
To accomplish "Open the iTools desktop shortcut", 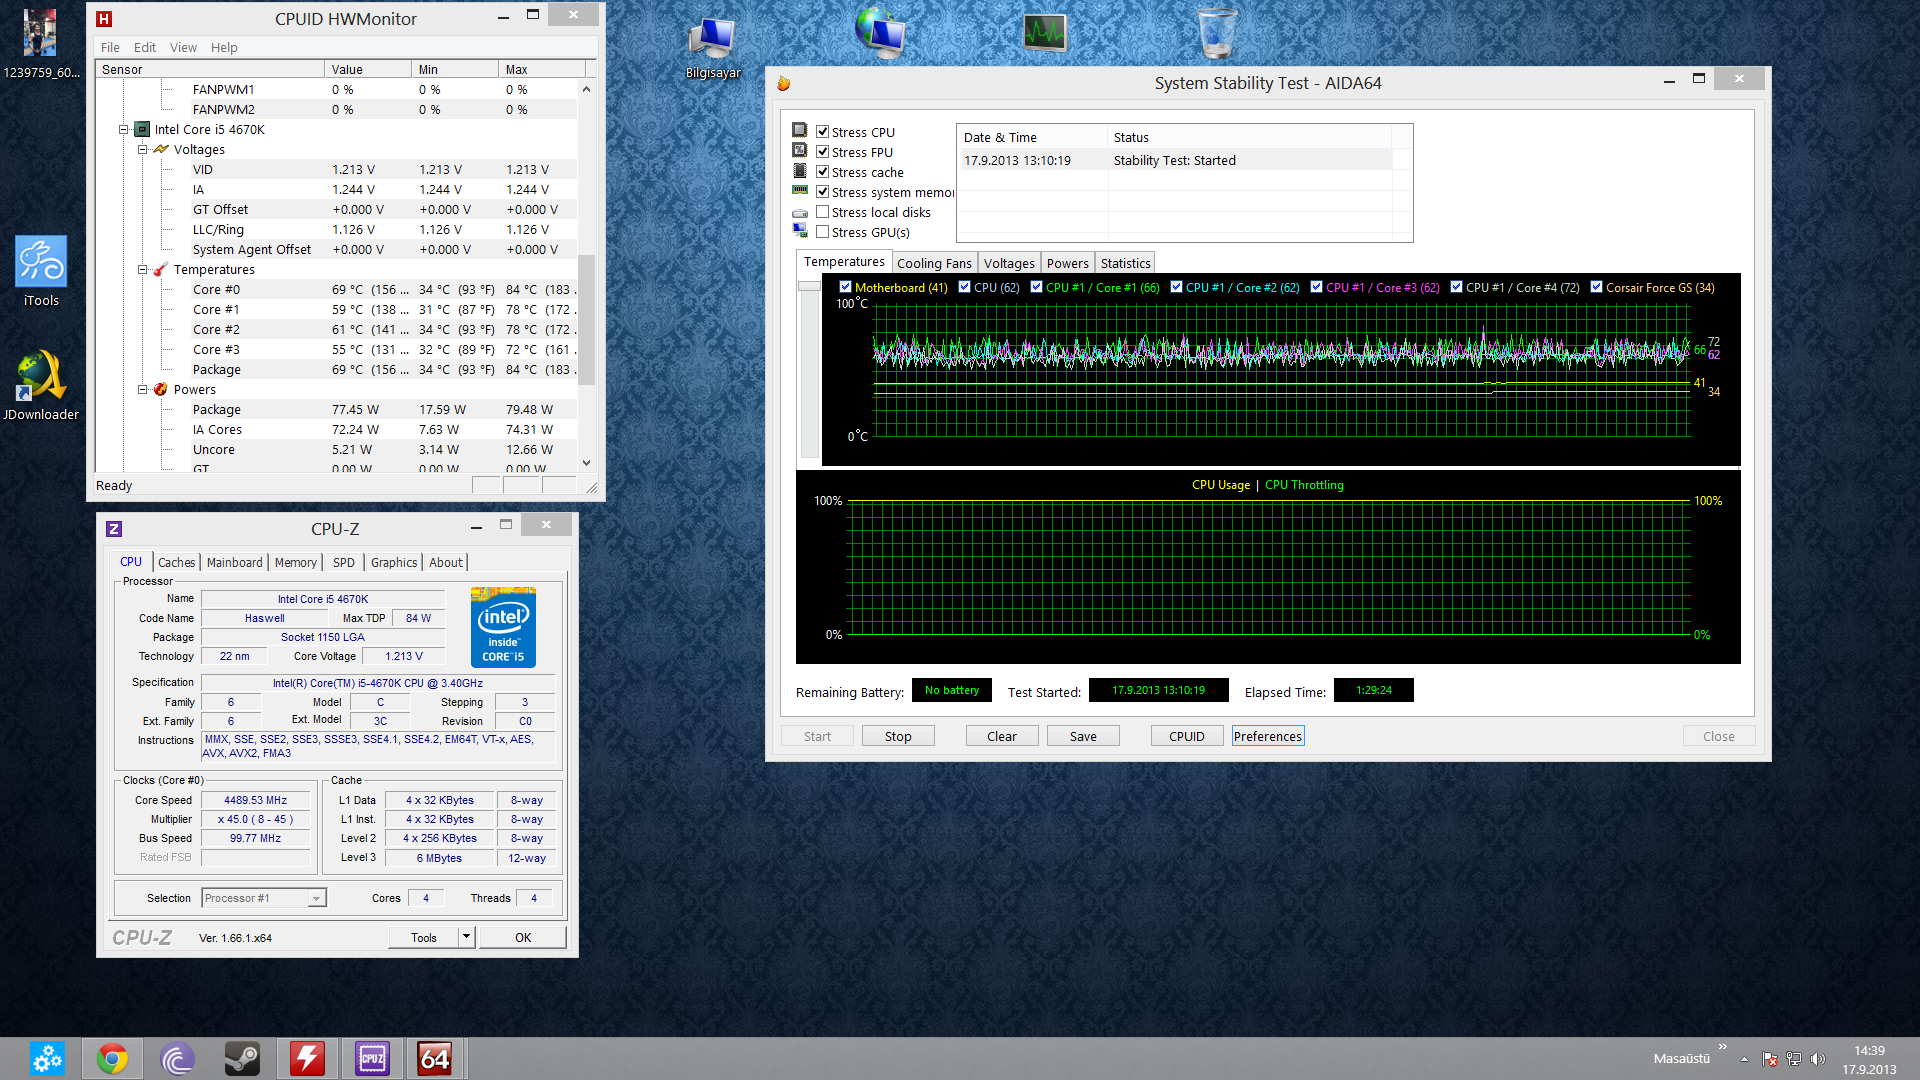I will click(41, 271).
